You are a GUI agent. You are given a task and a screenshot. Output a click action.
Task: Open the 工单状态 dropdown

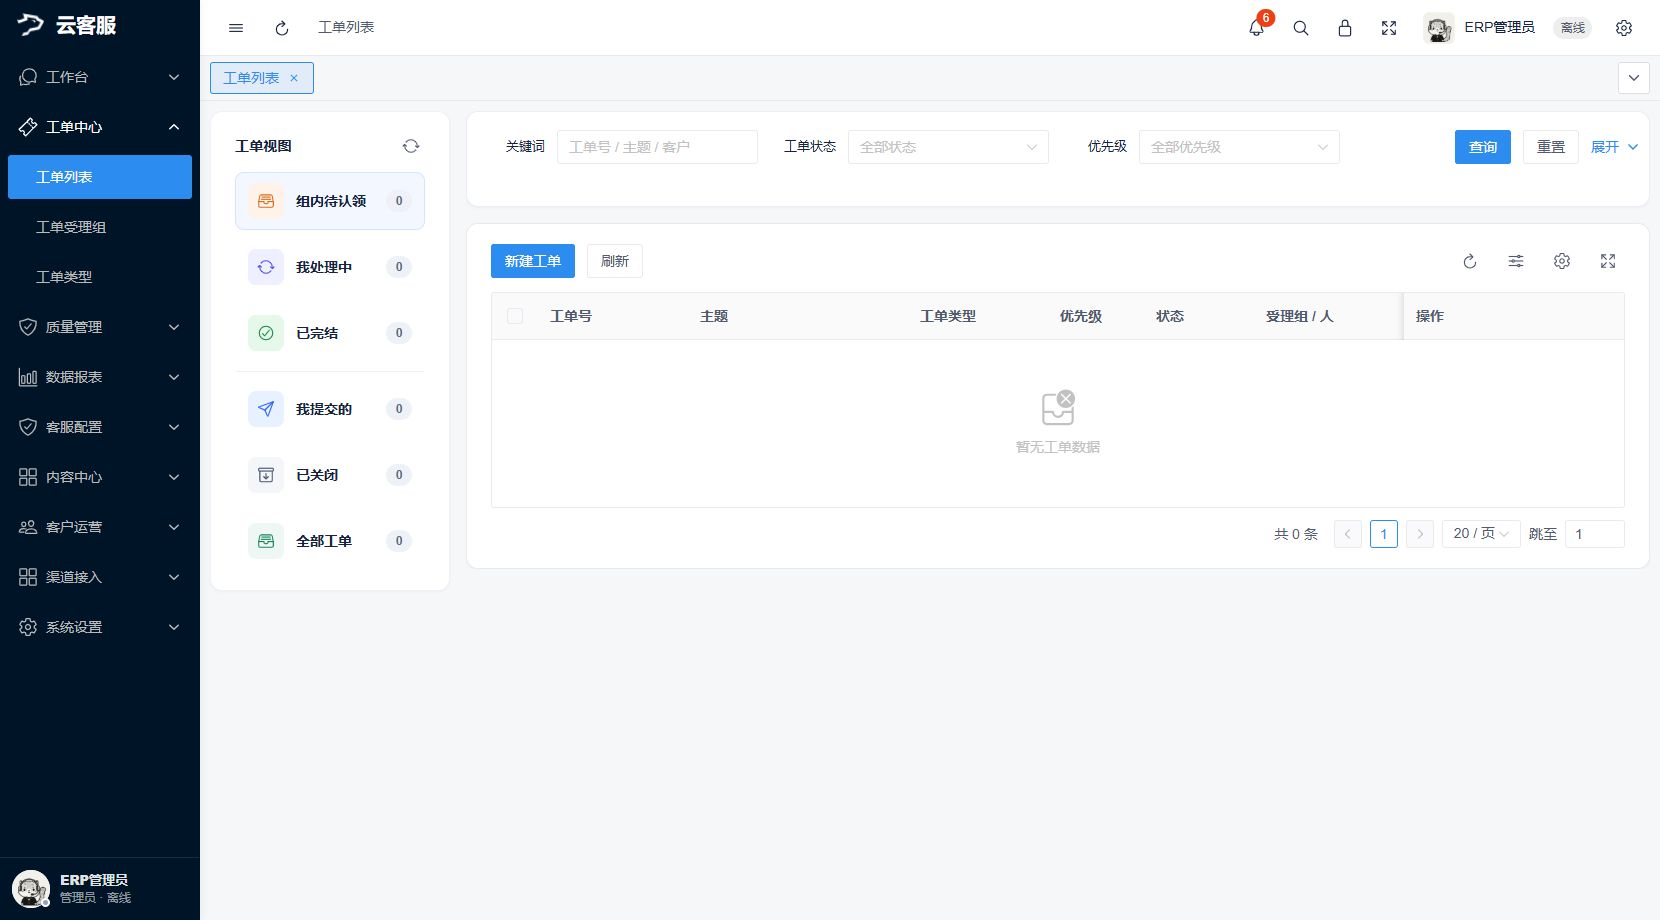(x=948, y=147)
